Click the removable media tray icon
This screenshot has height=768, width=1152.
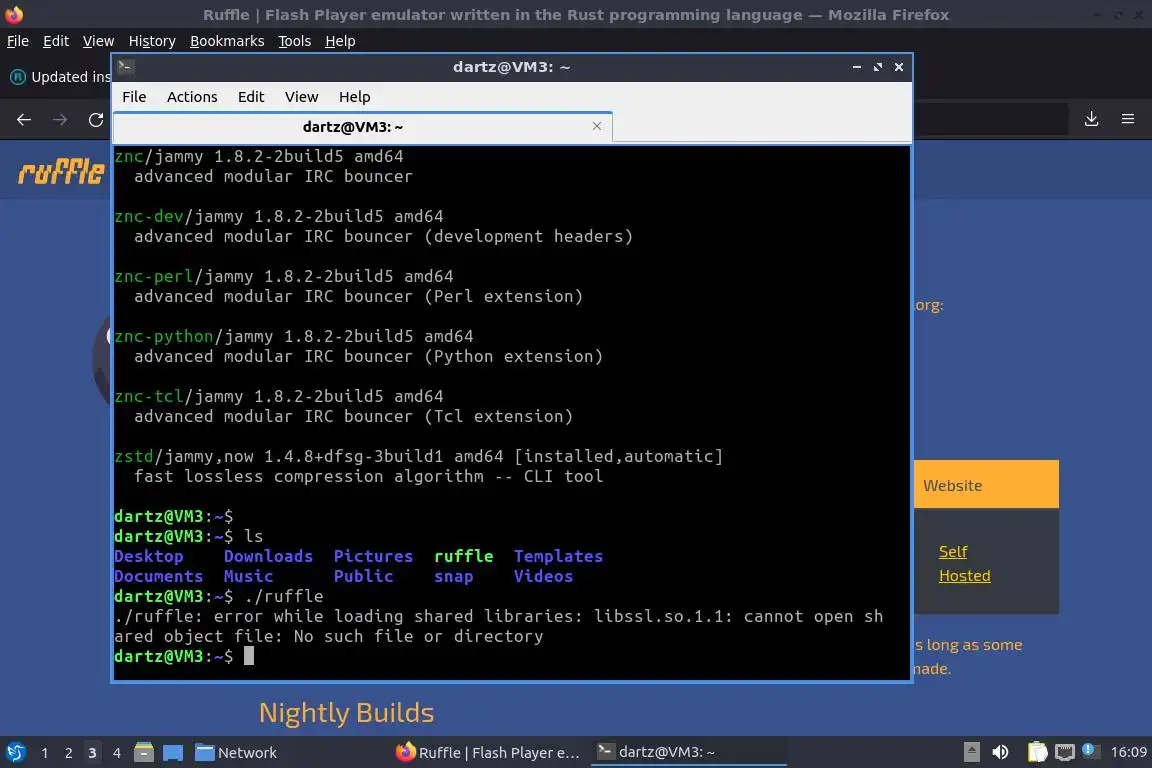click(x=971, y=752)
